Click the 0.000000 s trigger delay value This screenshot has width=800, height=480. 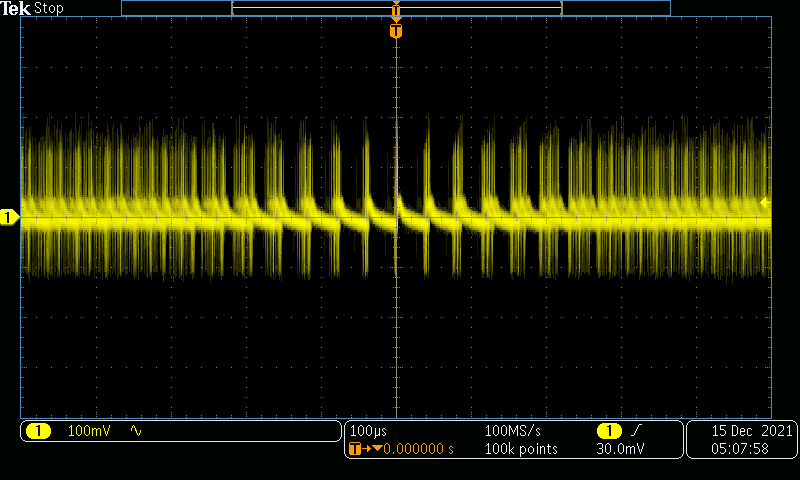(x=418, y=449)
